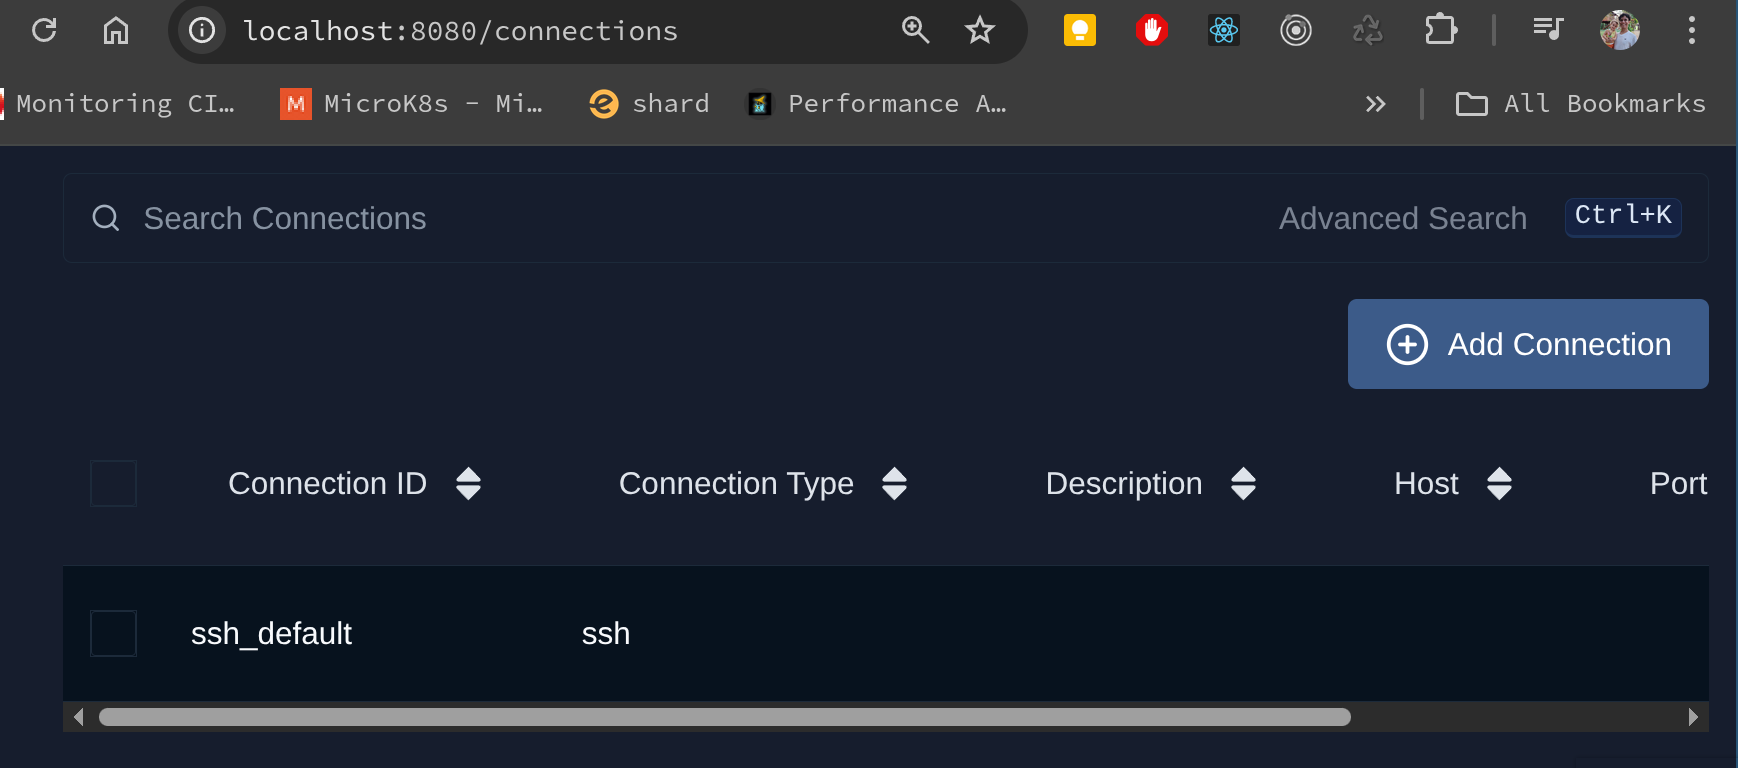Sort table by Connection Type

(x=894, y=484)
